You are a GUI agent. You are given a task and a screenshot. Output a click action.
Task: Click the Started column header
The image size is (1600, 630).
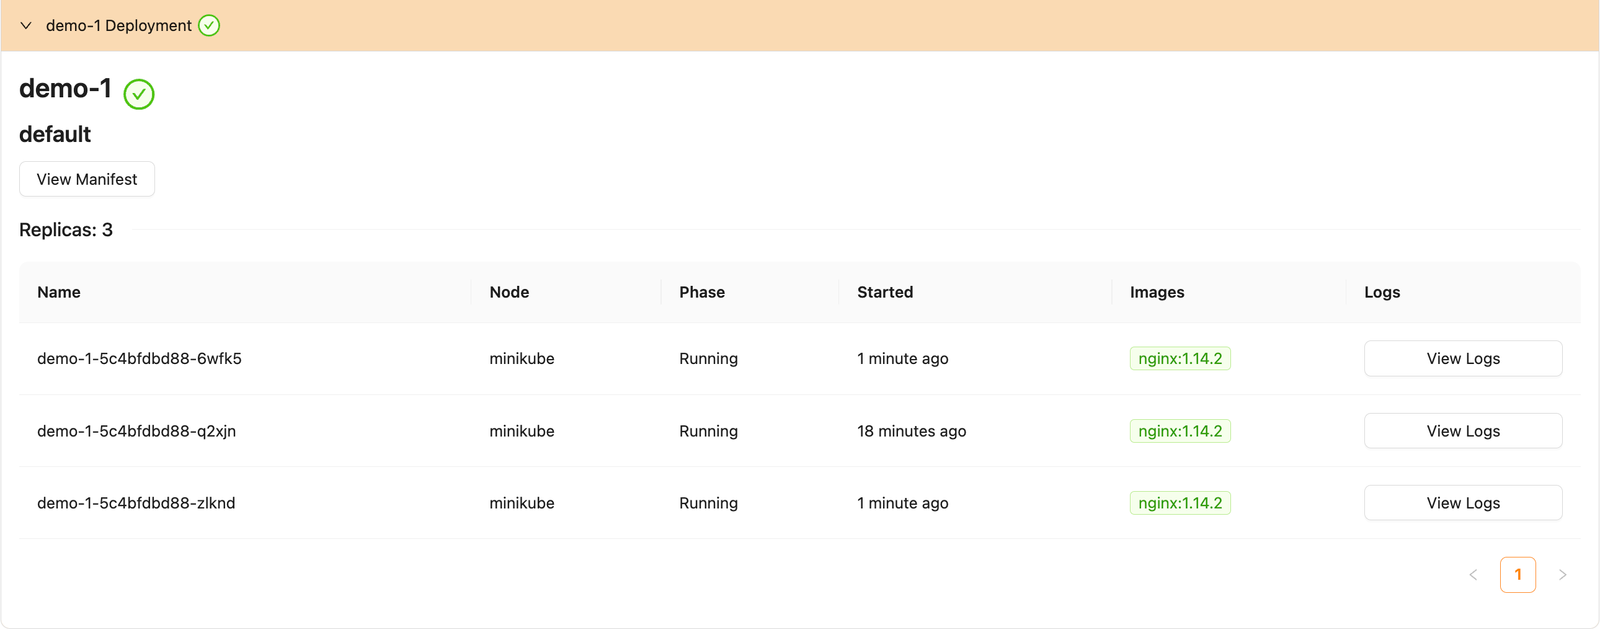pyautogui.click(x=885, y=292)
